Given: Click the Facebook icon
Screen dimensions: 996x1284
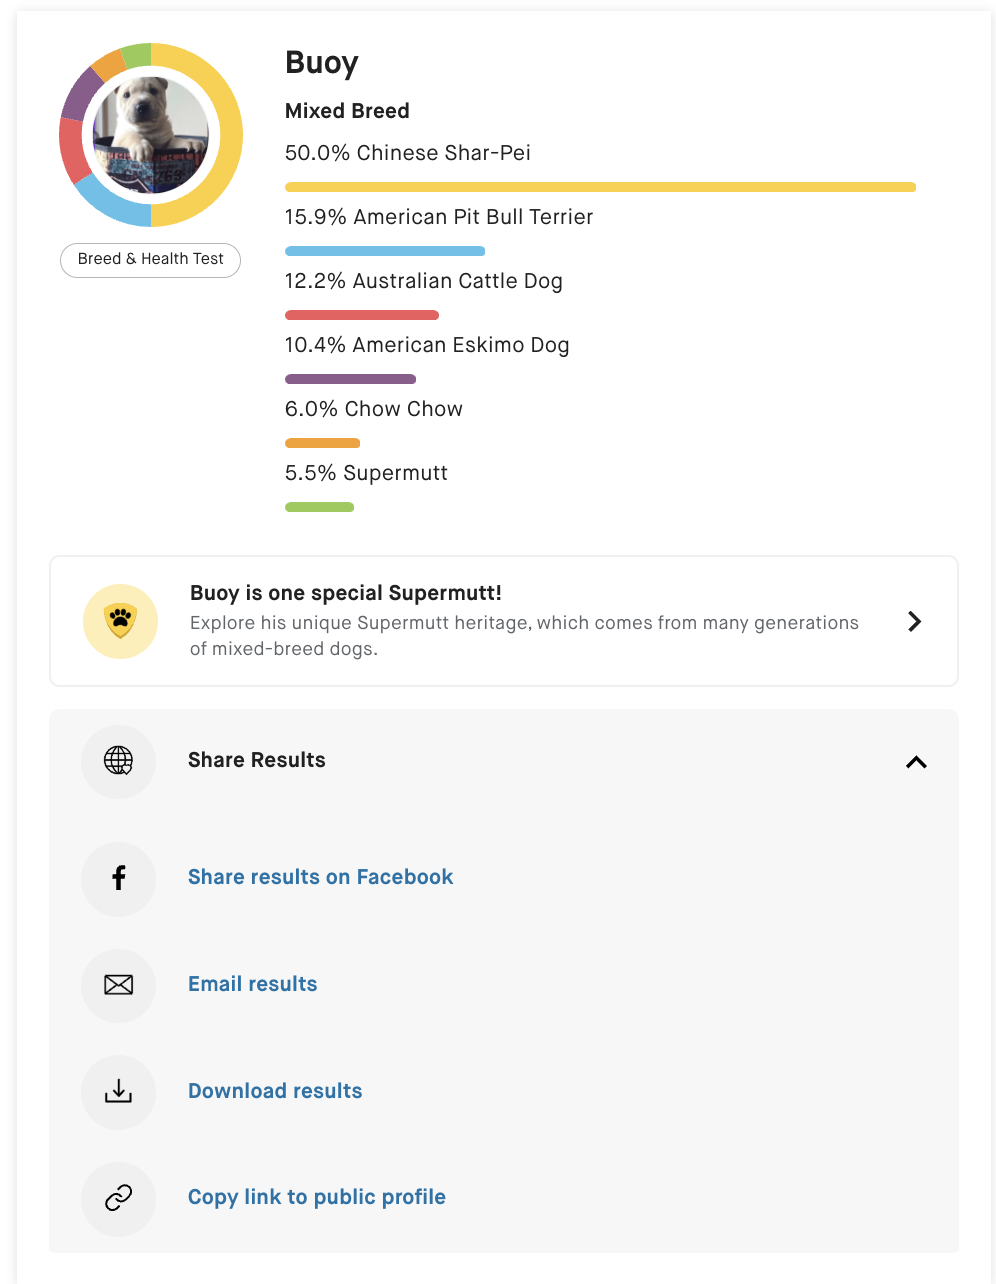Looking at the screenshot, I should point(118,878).
